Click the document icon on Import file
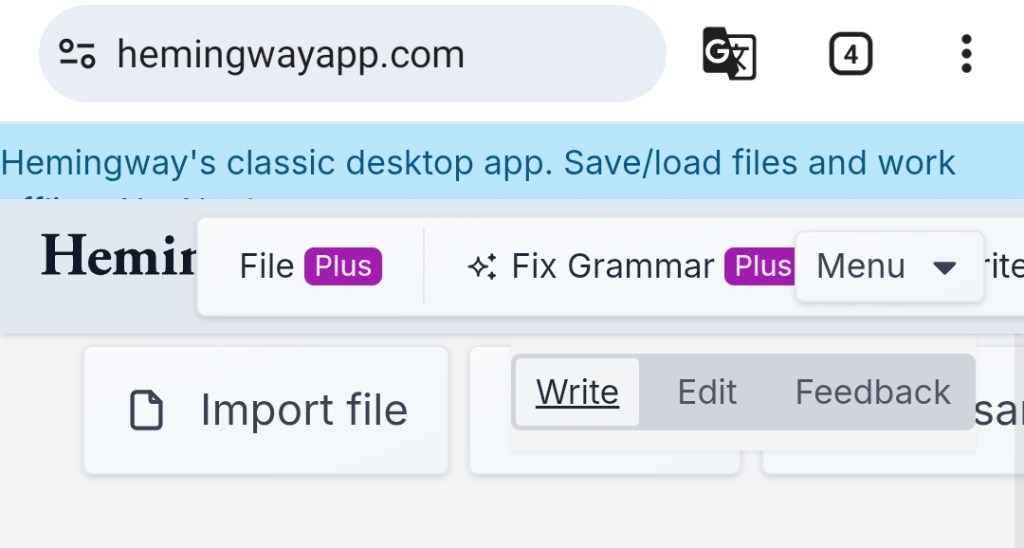This screenshot has height=548, width=1024. click(x=147, y=411)
